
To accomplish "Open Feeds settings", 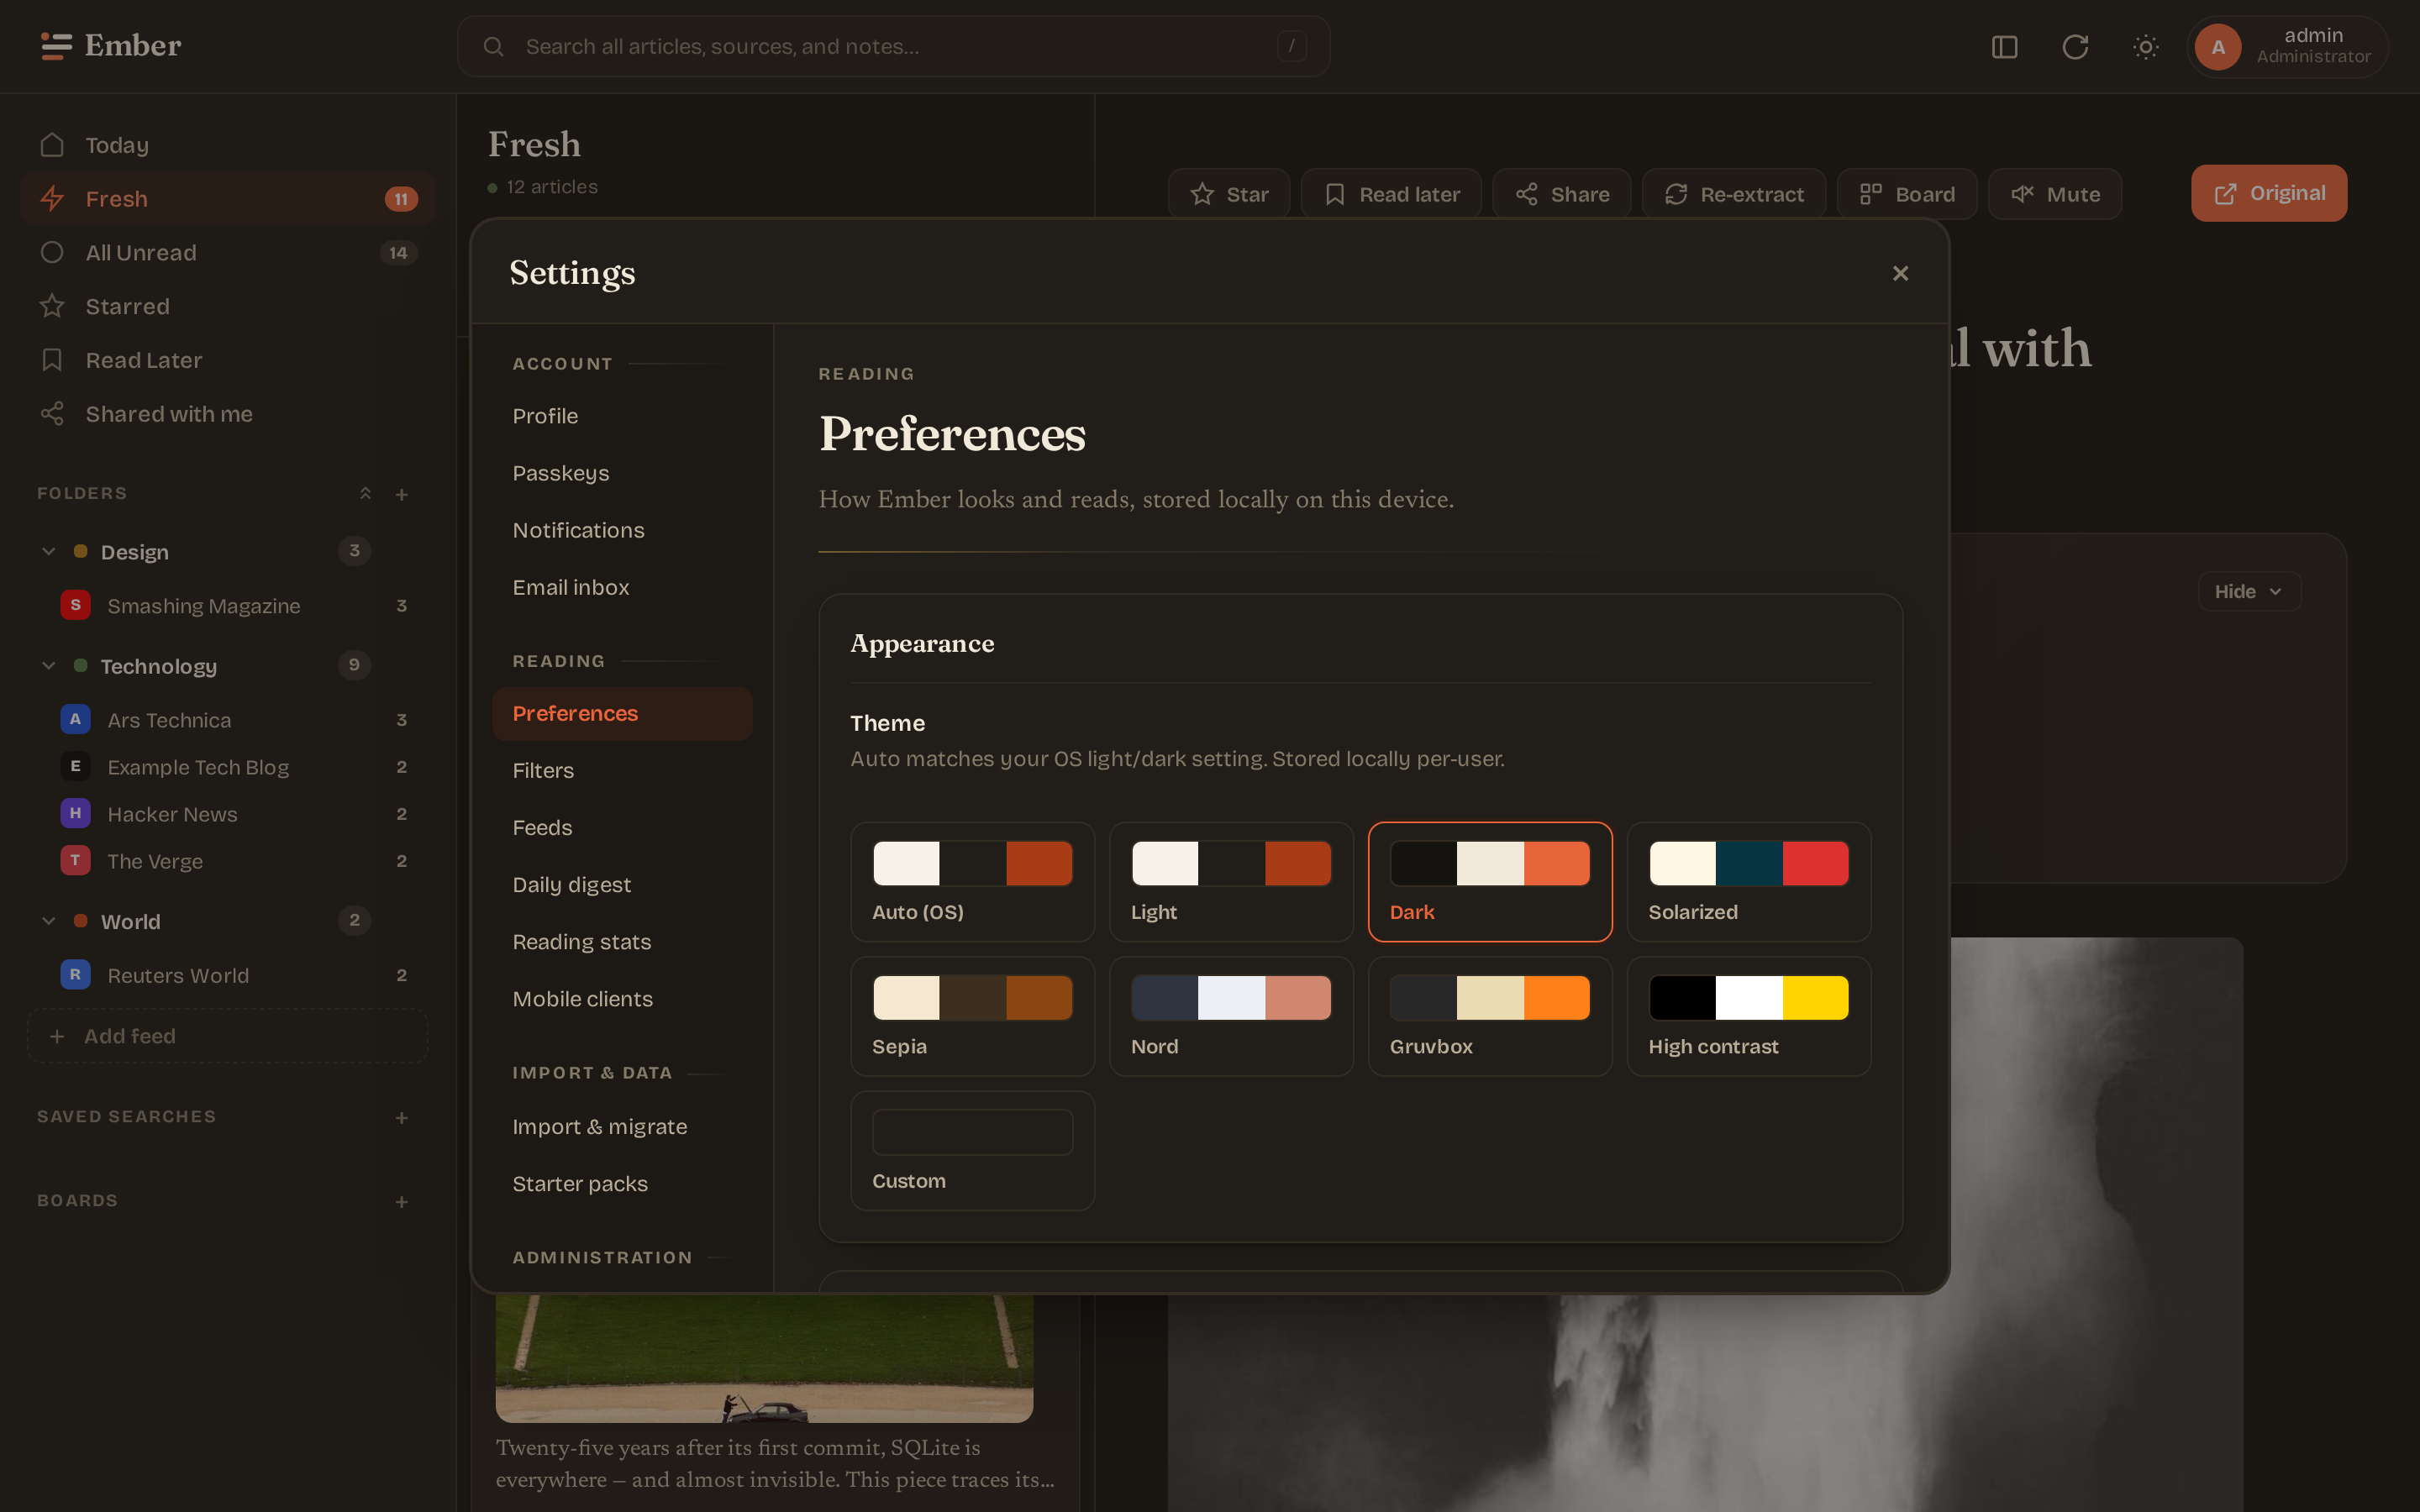I will pyautogui.click(x=622, y=827).
